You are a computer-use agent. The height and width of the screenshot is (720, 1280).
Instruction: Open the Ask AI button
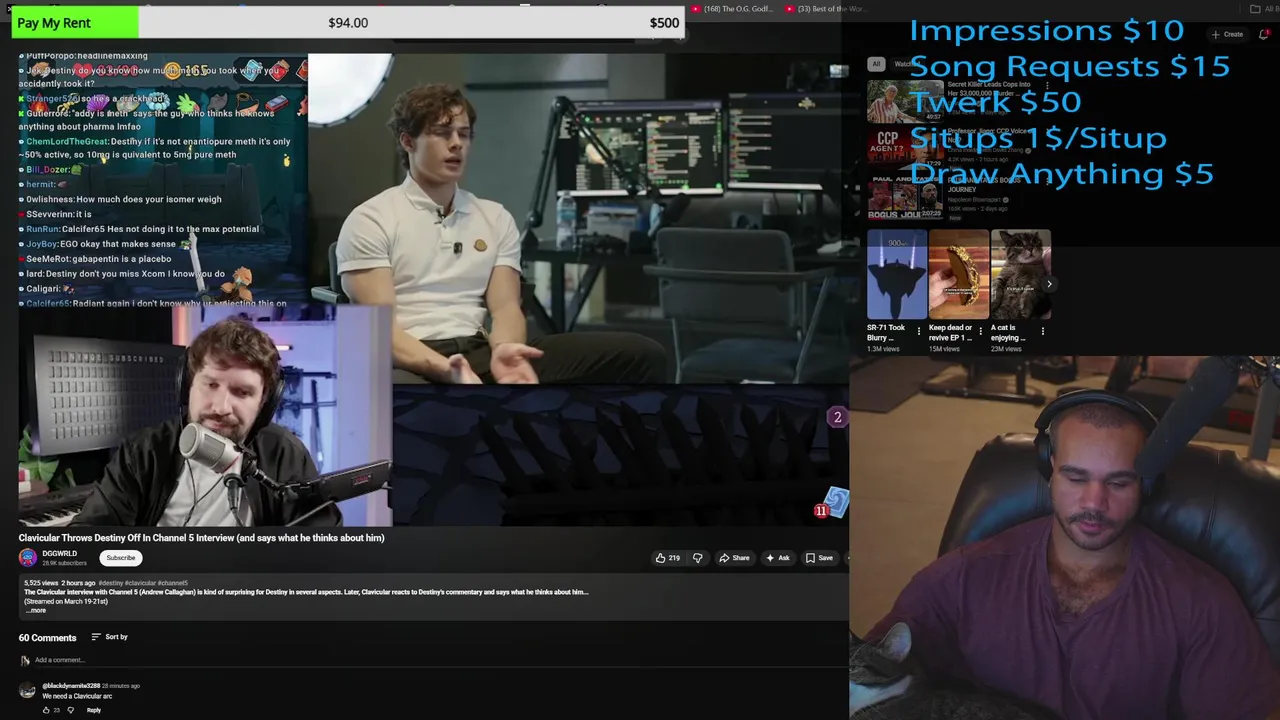(778, 558)
